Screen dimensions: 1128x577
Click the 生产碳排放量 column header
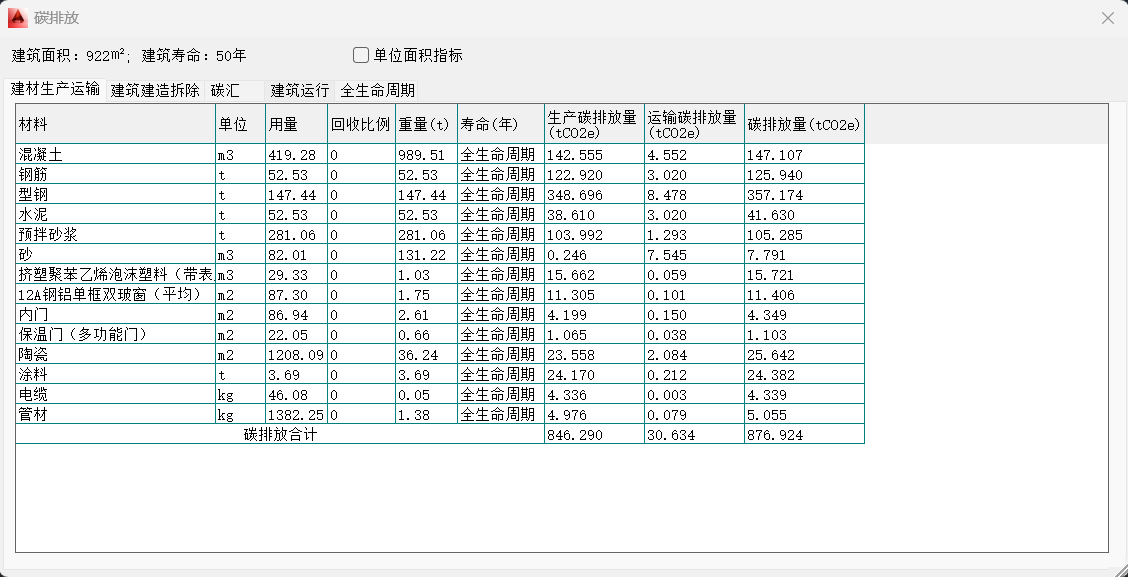tap(593, 125)
